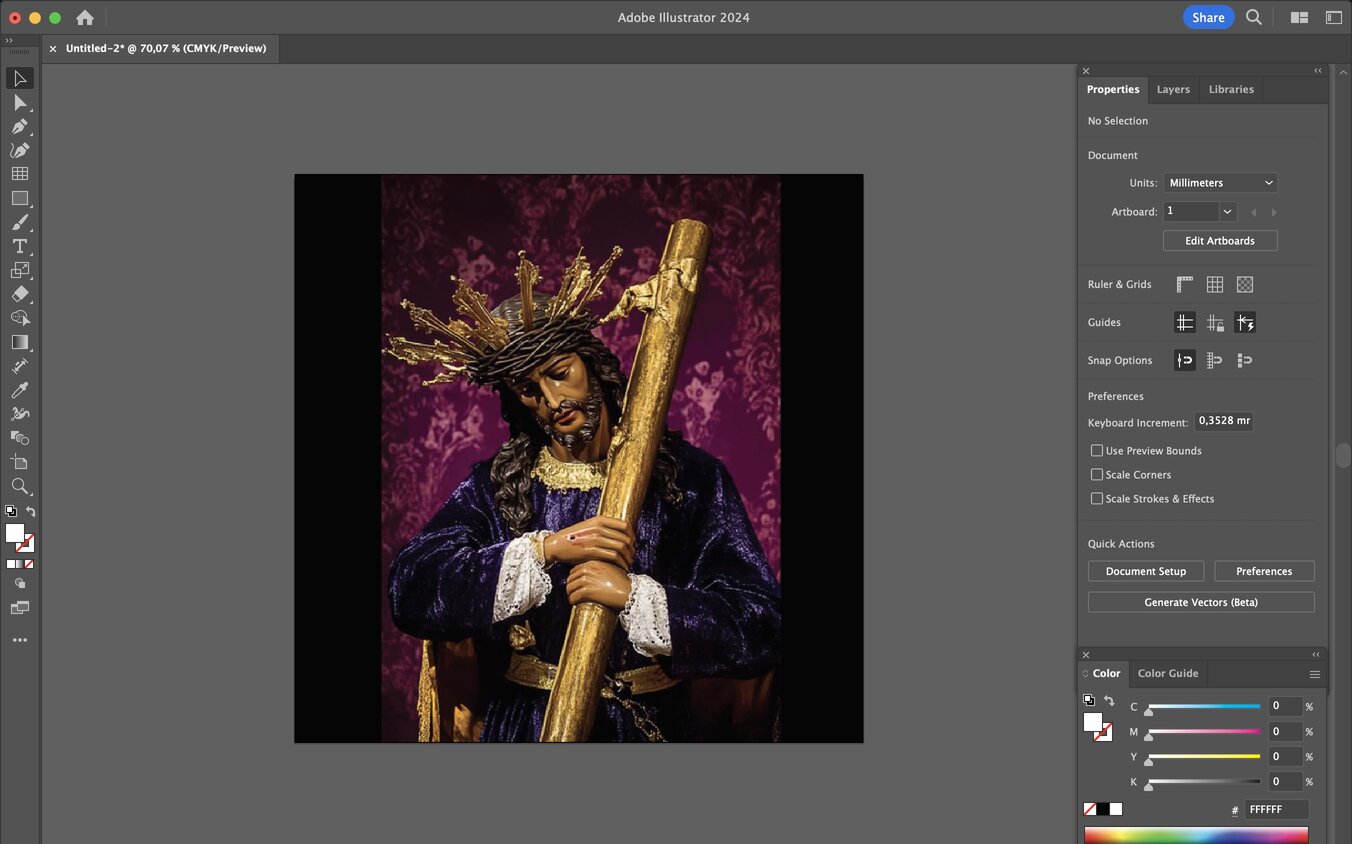The image size is (1352, 844).
Task: Click the Share button
Action: pos(1208,17)
